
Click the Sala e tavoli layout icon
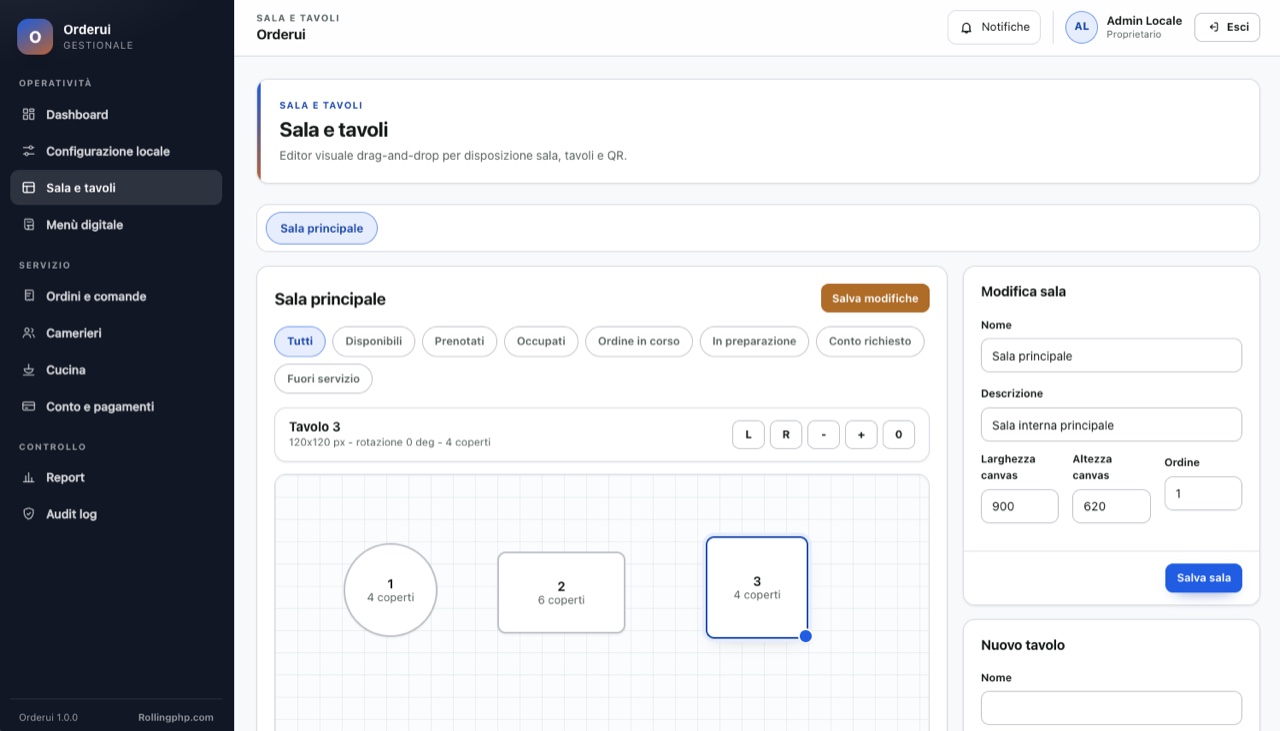29,188
